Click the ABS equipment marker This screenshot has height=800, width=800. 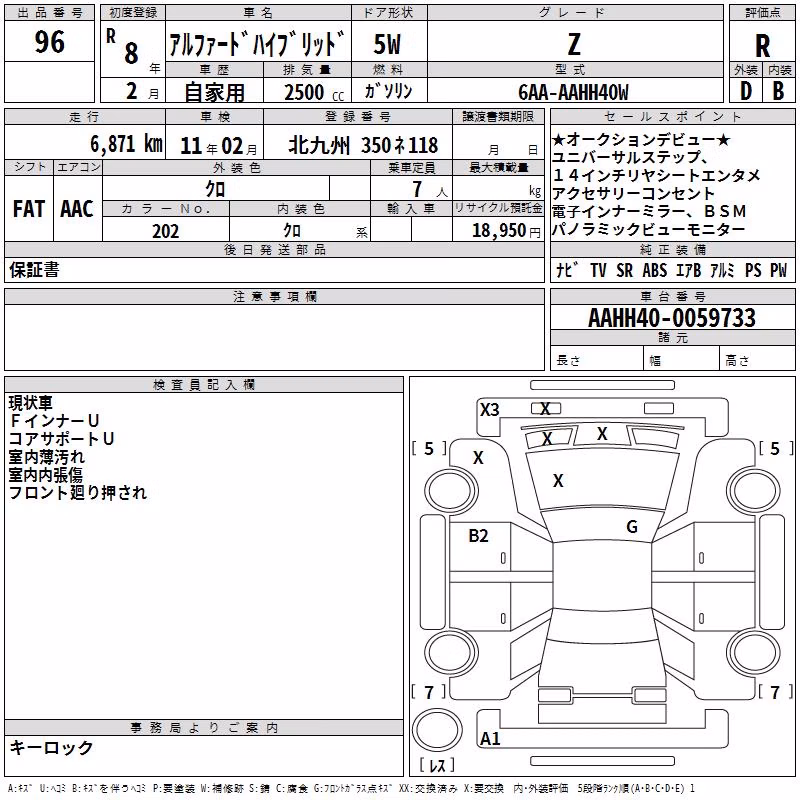tap(655, 270)
